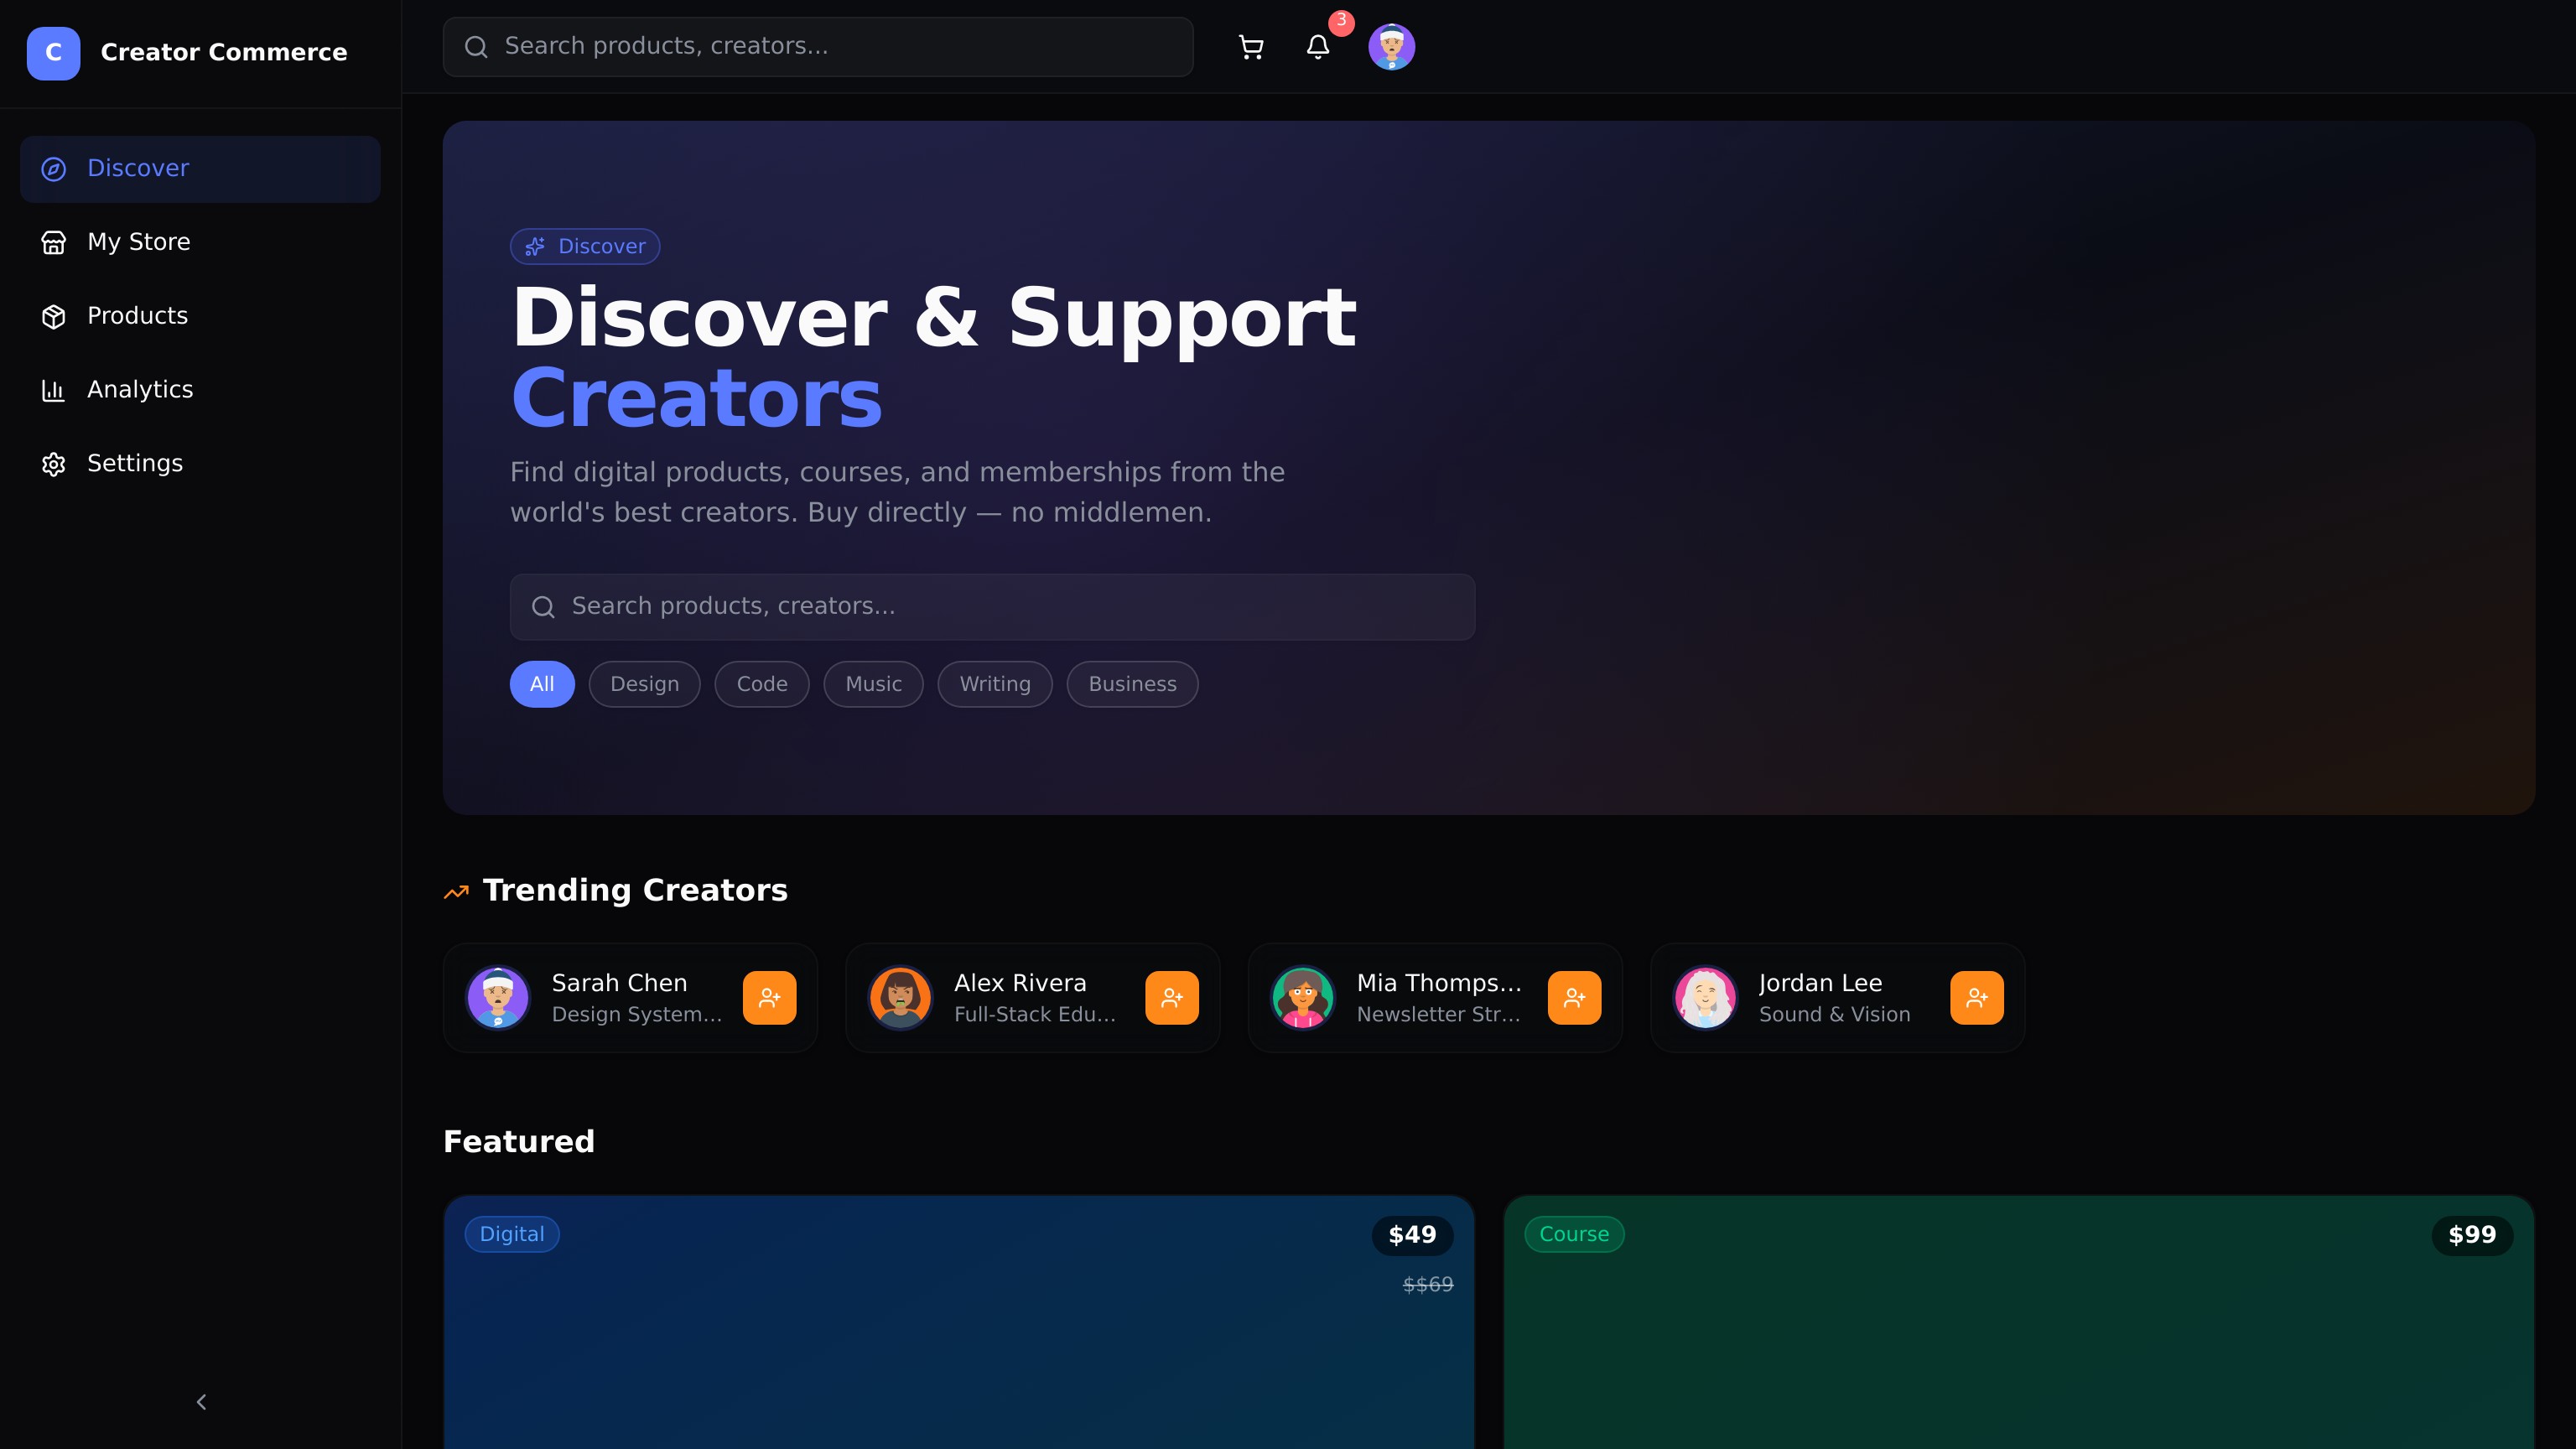The height and width of the screenshot is (1449, 2576).
Task: Choose the Code filter chip
Action: pos(761,684)
